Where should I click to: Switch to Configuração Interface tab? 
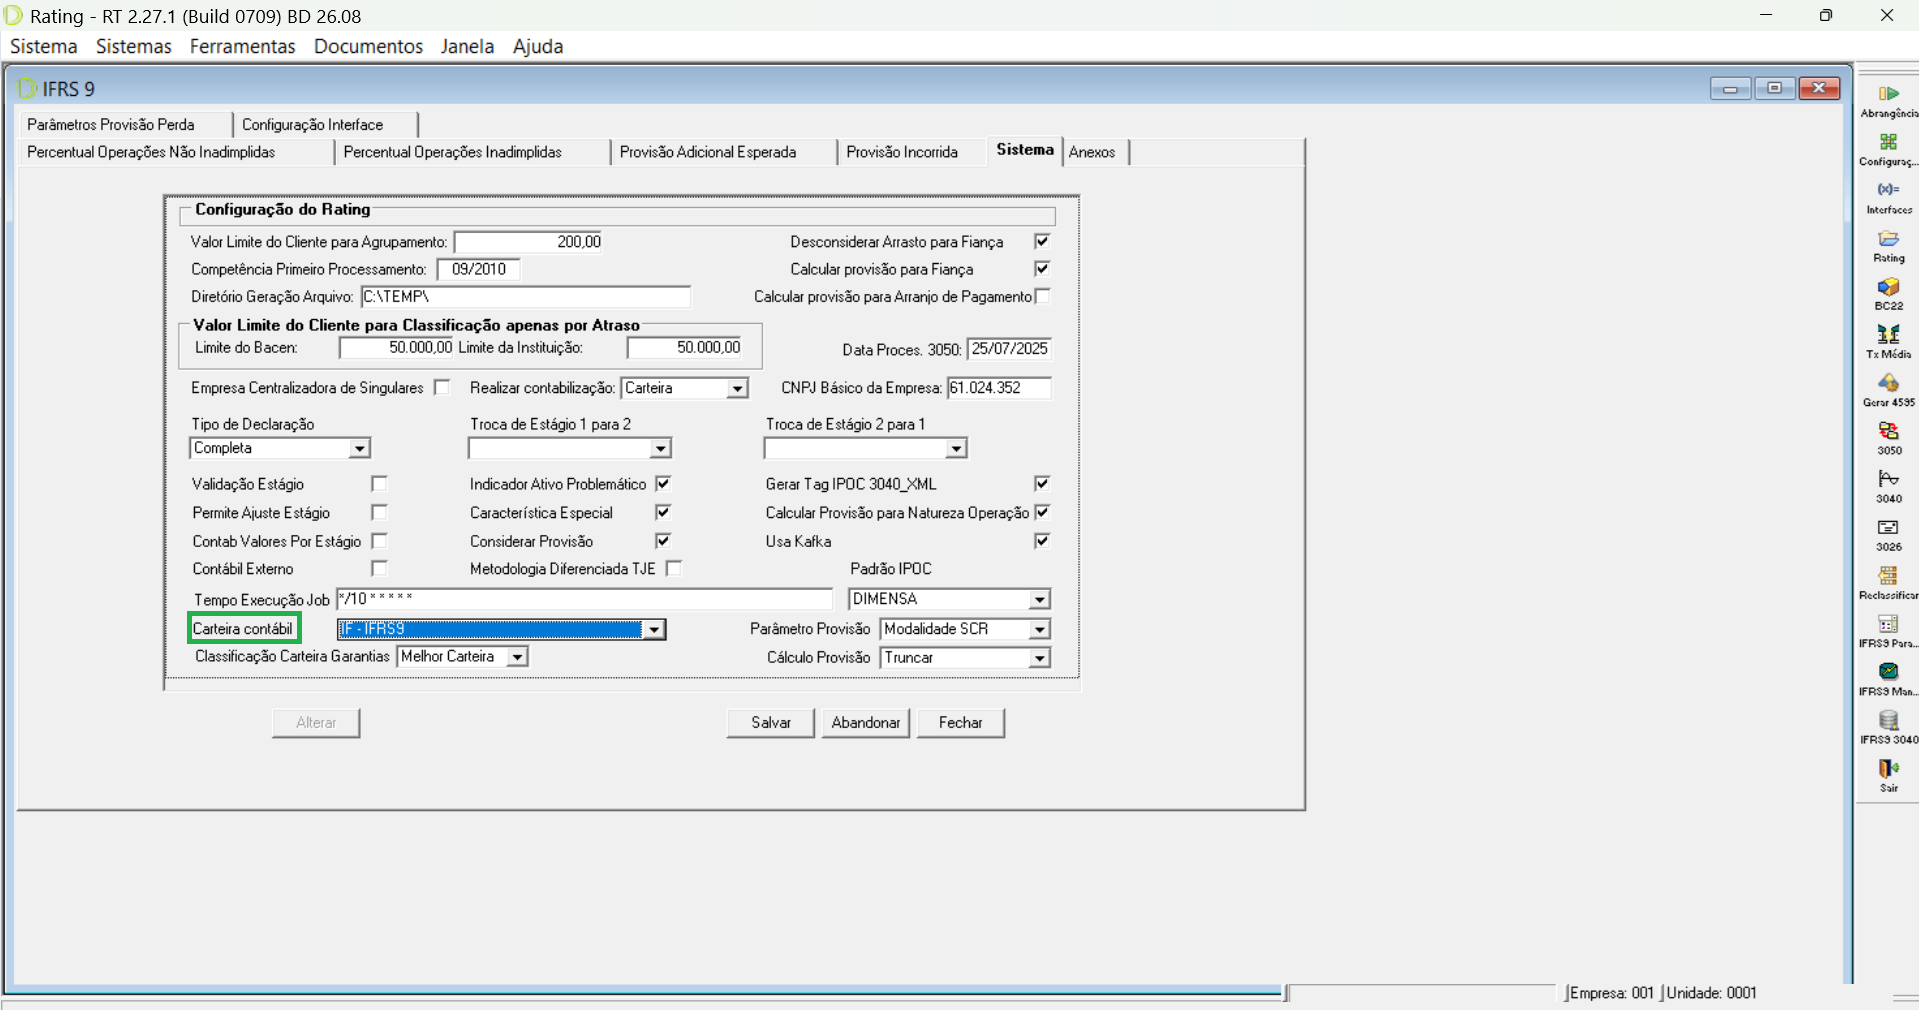[326, 124]
